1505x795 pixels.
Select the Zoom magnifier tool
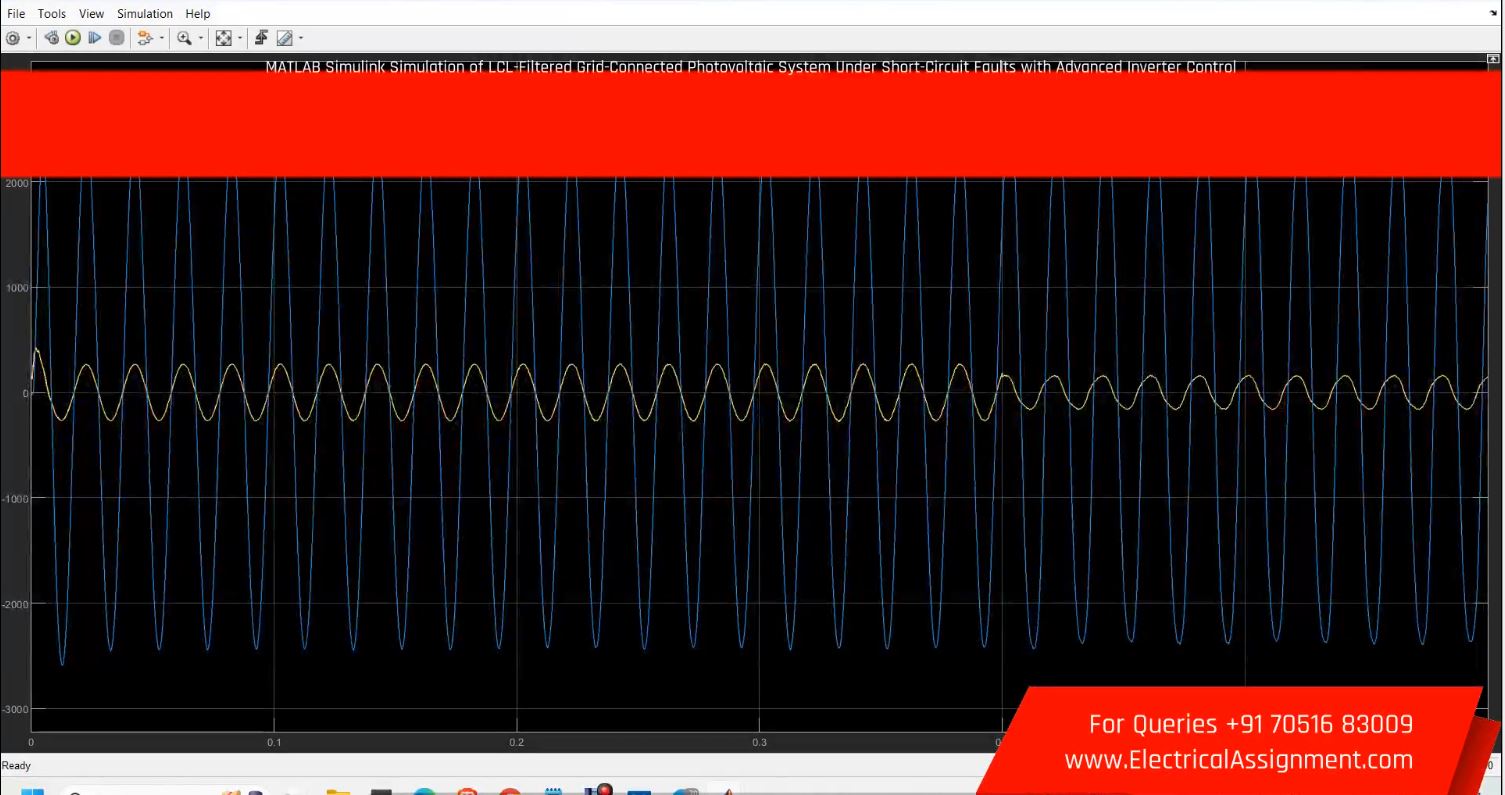[185, 38]
